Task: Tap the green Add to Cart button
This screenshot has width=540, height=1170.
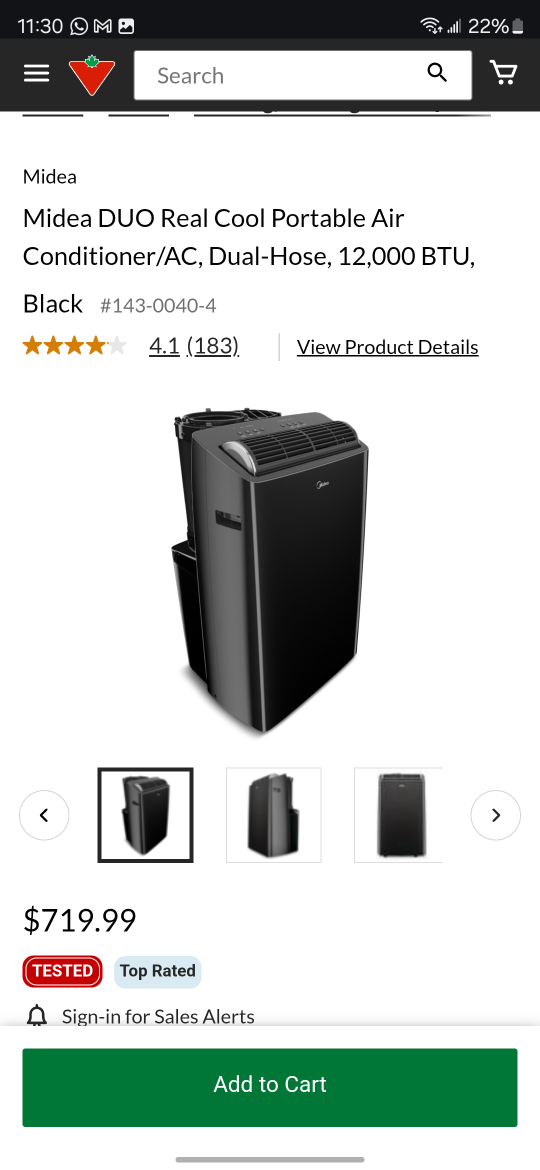Action: [270, 1087]
